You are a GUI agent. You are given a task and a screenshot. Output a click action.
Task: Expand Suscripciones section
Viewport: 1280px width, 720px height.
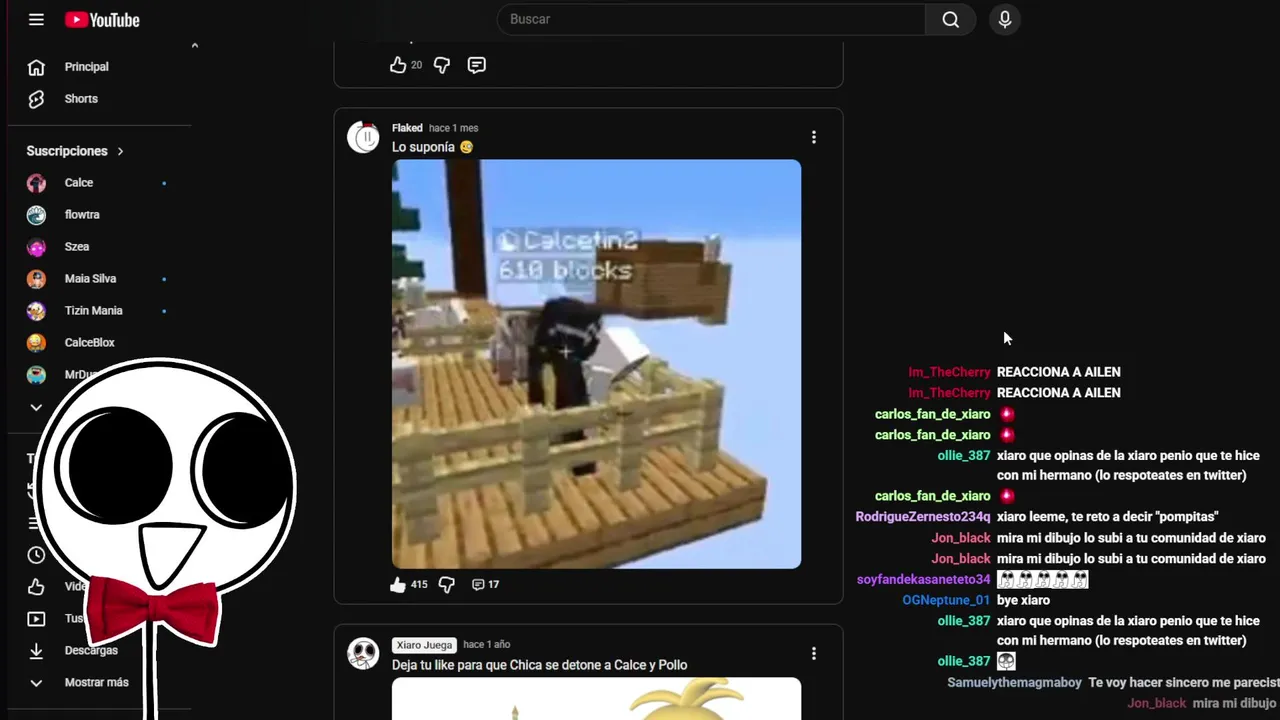click(x=76, y=151)
